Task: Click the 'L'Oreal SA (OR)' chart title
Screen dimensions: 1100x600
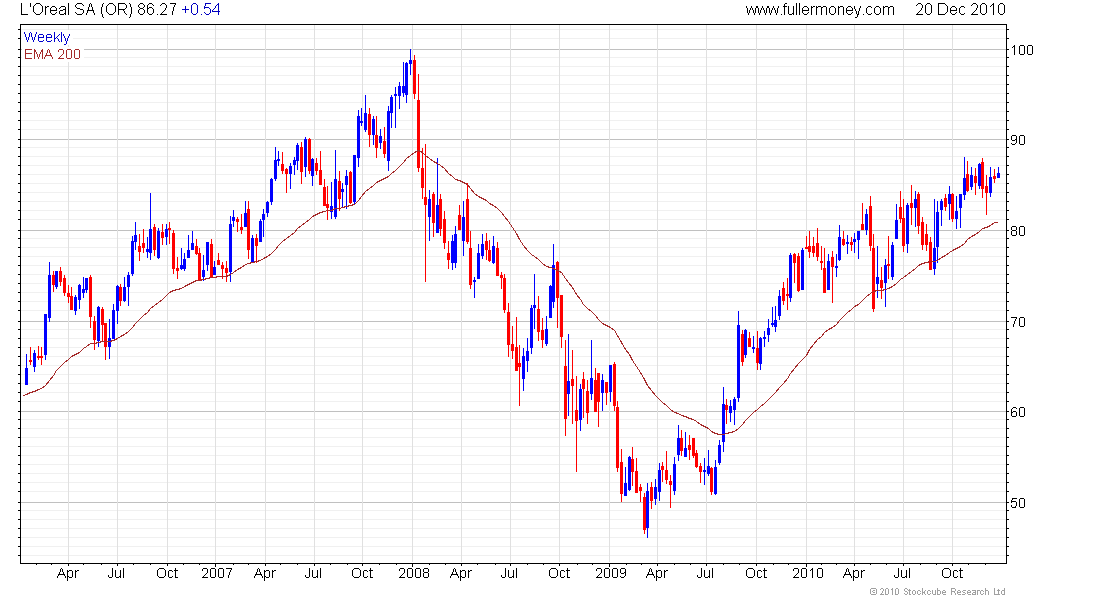Action: [76, 10]
